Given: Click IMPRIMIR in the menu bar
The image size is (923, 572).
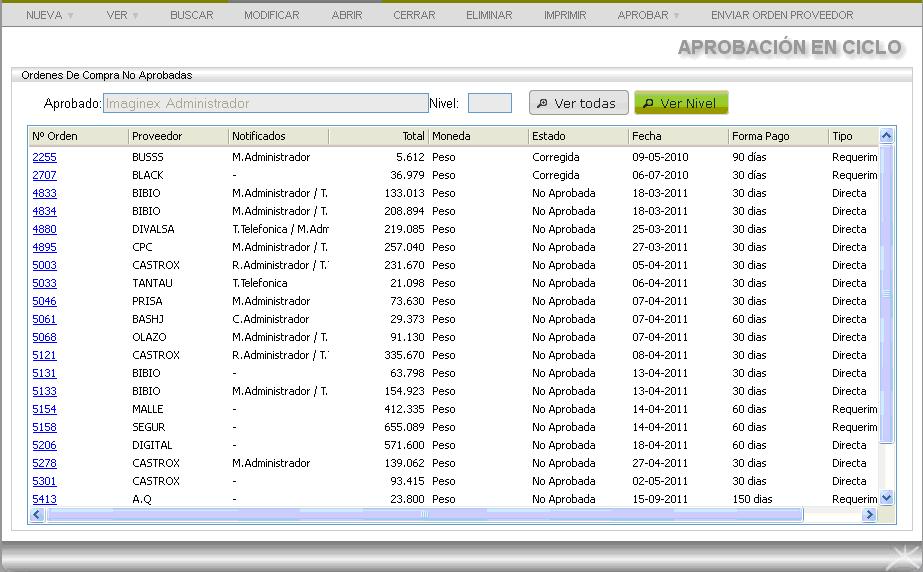Looking at the screenshot, I should point(565,15).
